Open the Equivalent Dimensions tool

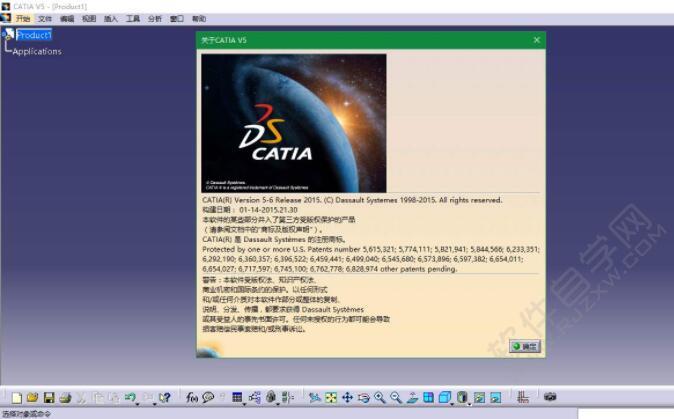288,398
